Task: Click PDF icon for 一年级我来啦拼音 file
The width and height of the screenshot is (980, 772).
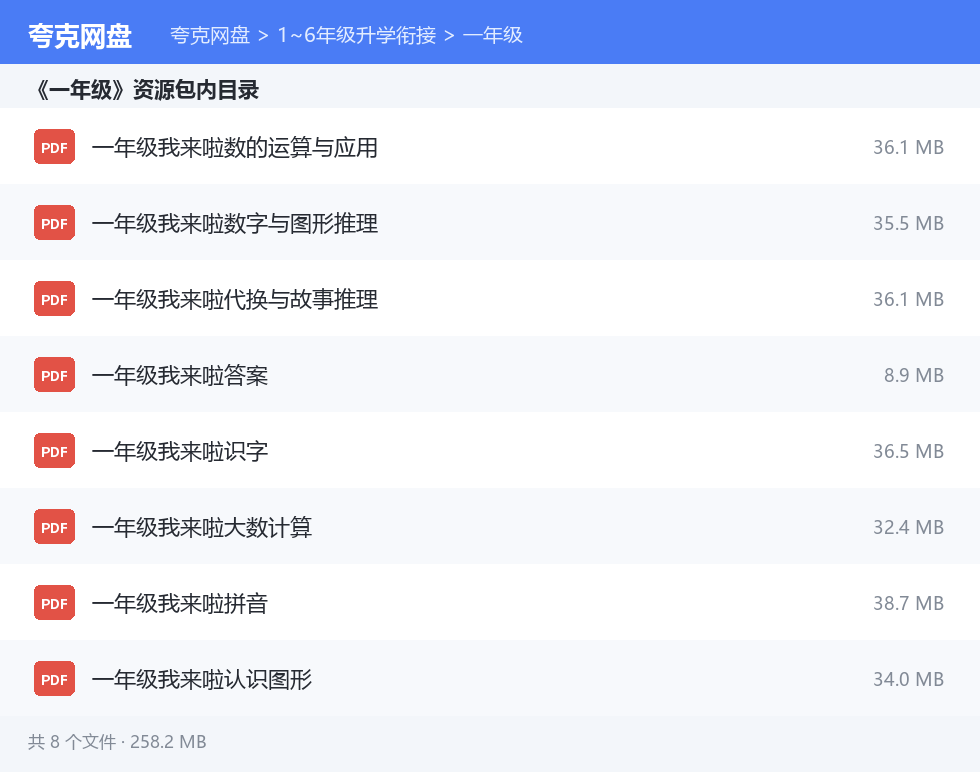Action: click(x=54, y=603)
